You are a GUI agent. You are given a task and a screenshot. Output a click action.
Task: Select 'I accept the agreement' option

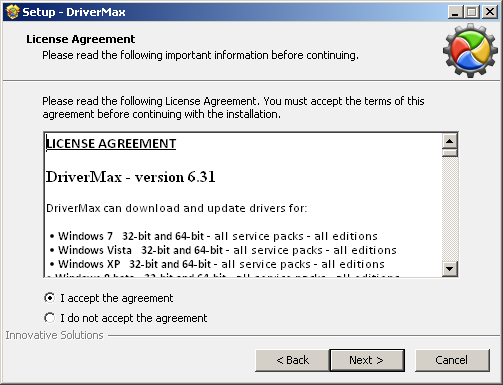[109, 298]
